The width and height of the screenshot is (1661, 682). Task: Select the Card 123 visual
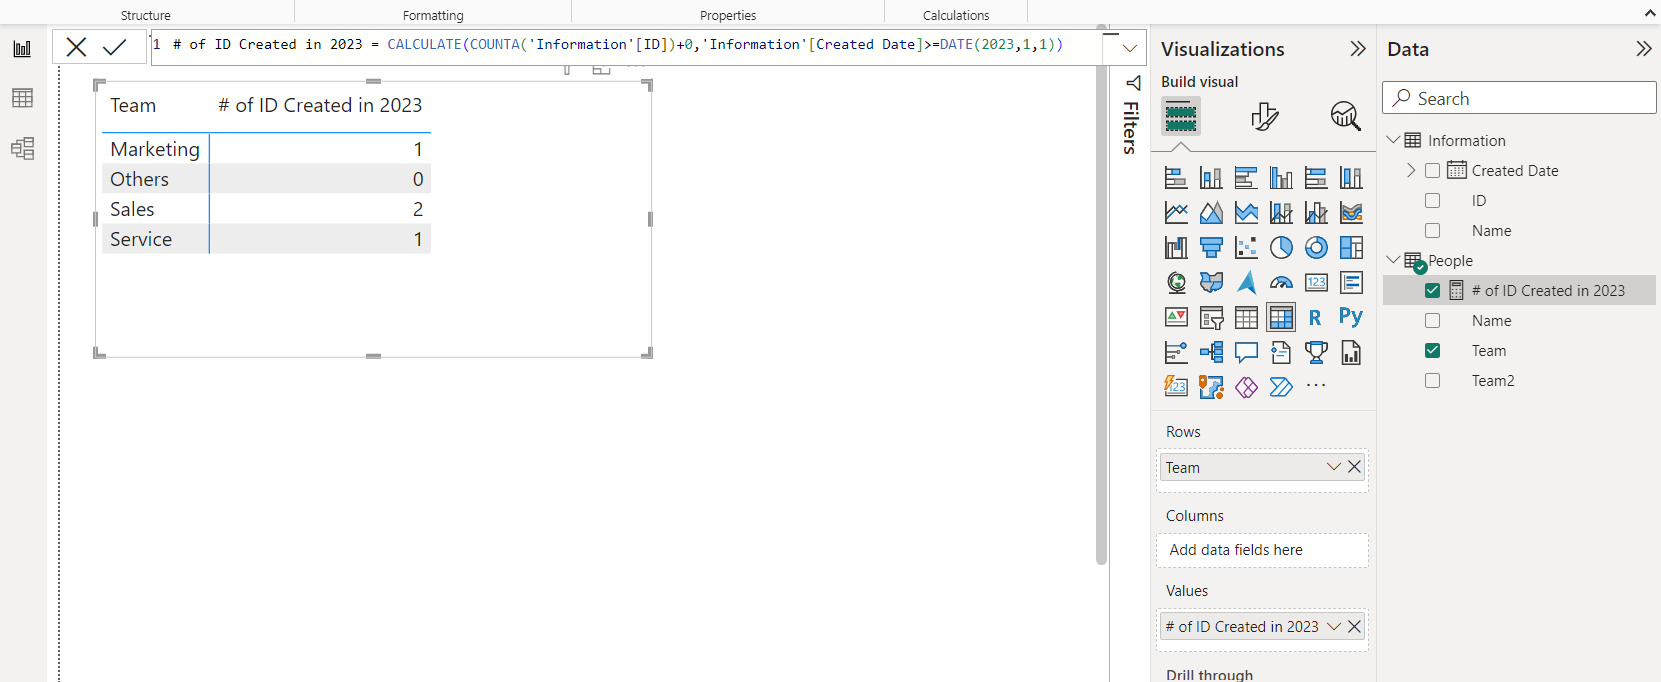pos(1316,283)
